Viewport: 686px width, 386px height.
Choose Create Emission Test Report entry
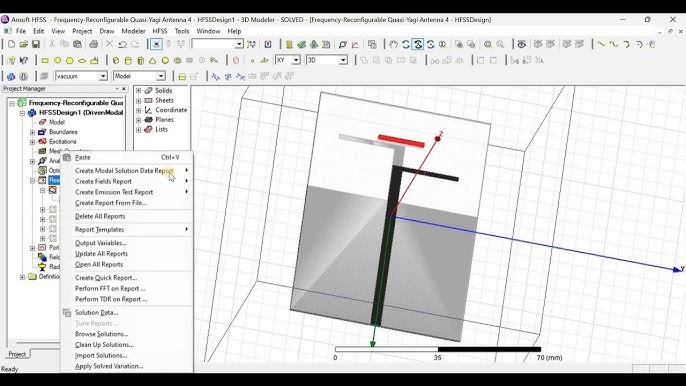click(x=127, y=192)
